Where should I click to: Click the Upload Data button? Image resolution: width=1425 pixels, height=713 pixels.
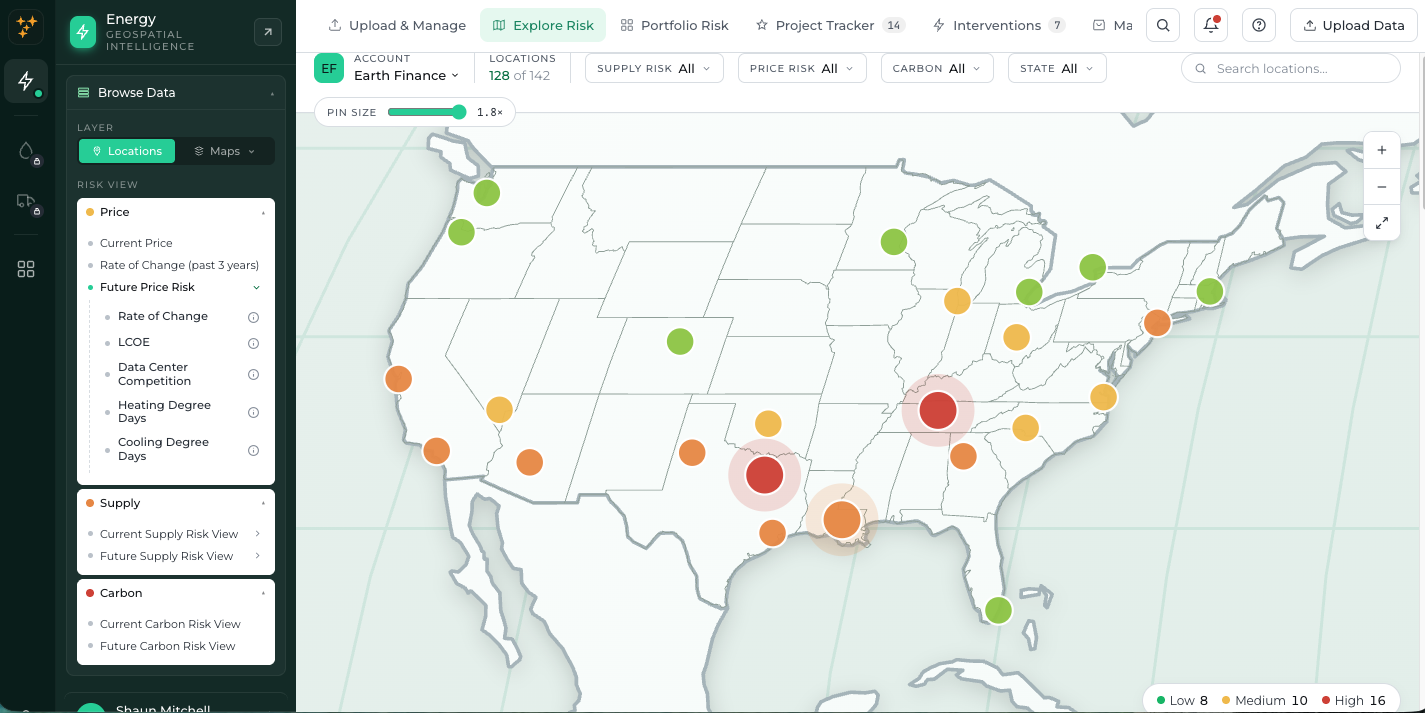point(1353,25)
